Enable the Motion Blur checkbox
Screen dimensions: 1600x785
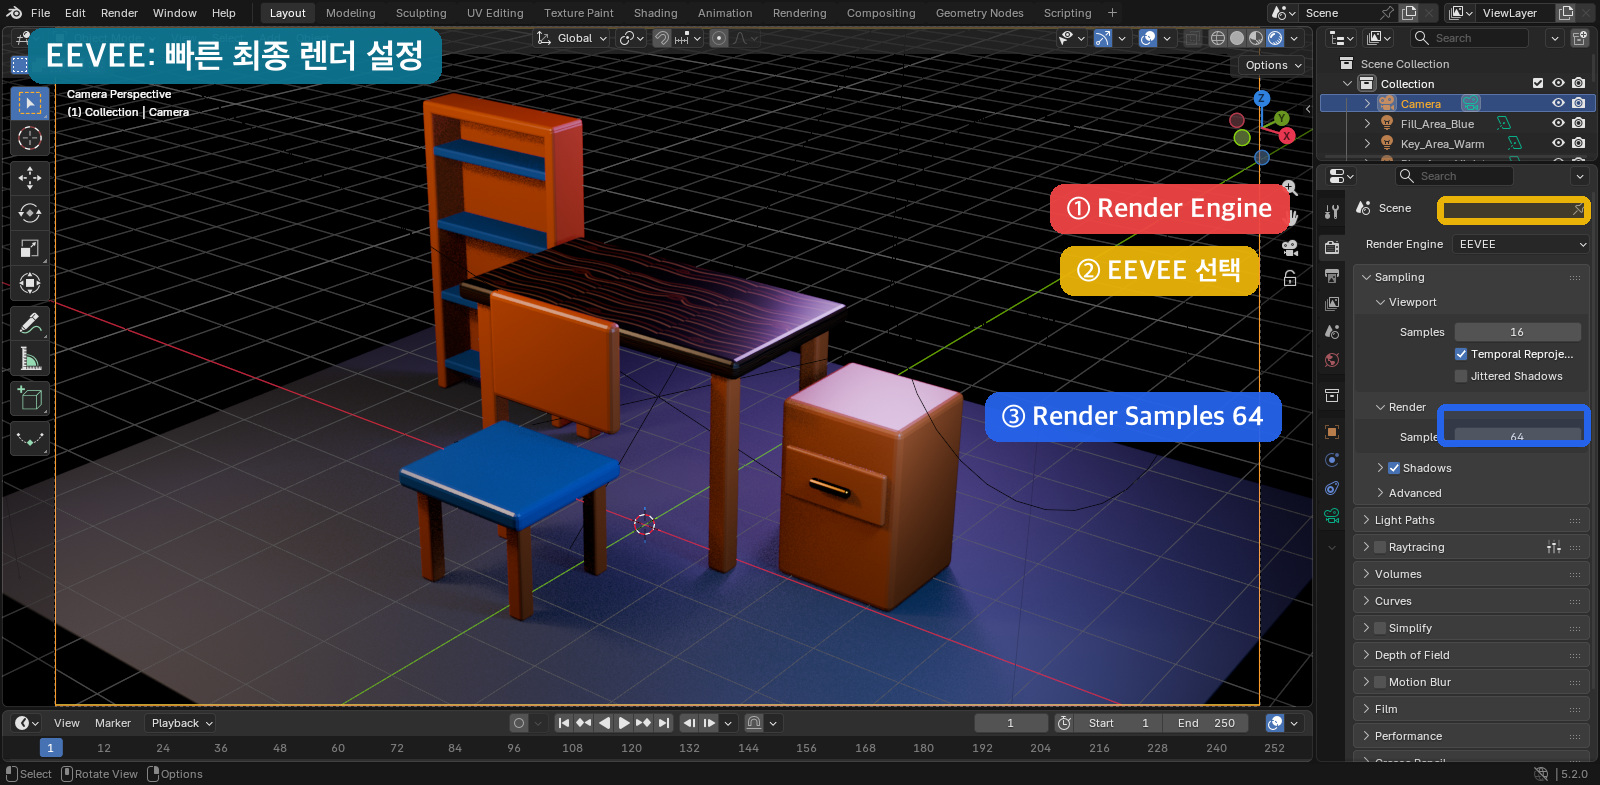tap(1380, 682)
